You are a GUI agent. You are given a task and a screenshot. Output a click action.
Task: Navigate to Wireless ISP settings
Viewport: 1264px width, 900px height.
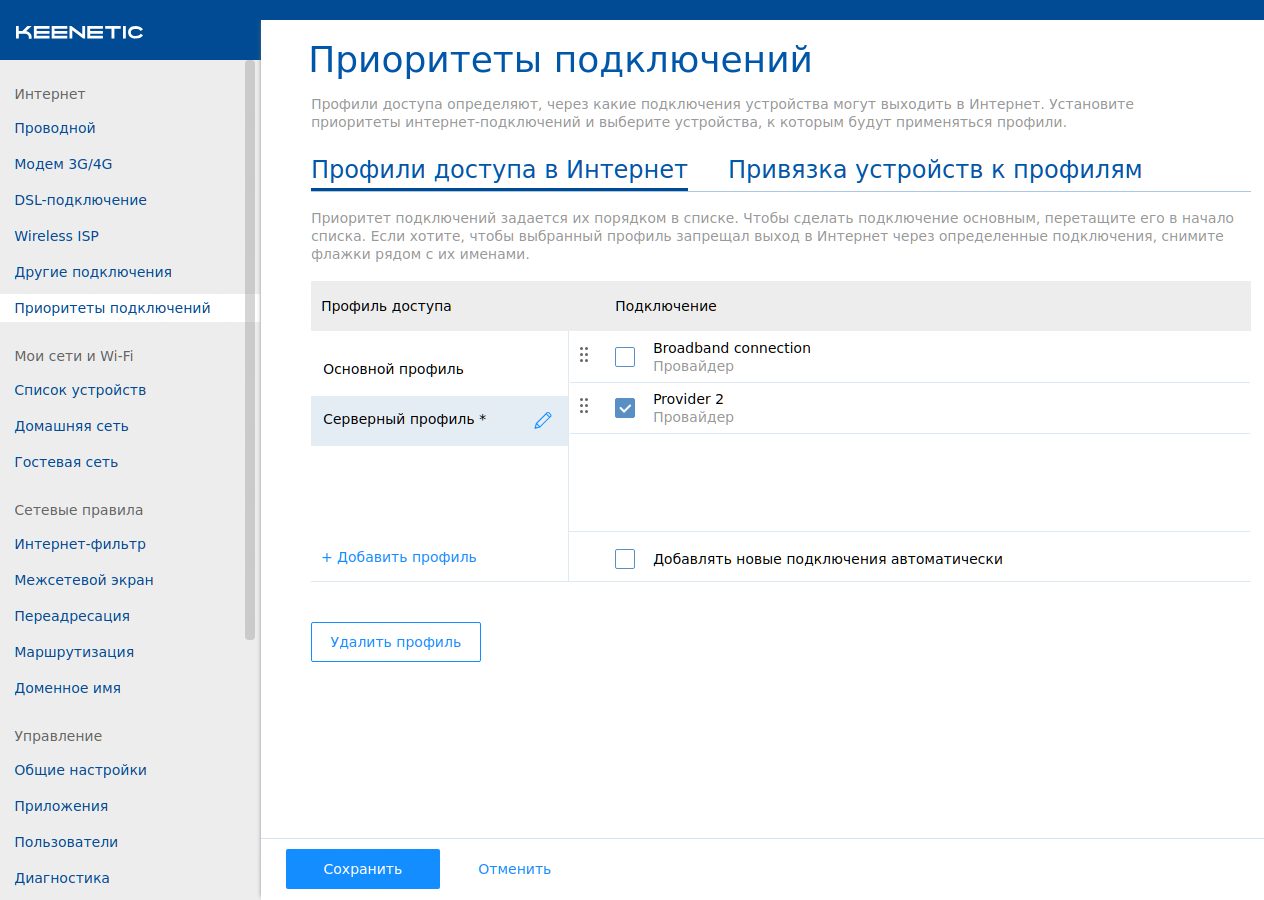[56, 236]
